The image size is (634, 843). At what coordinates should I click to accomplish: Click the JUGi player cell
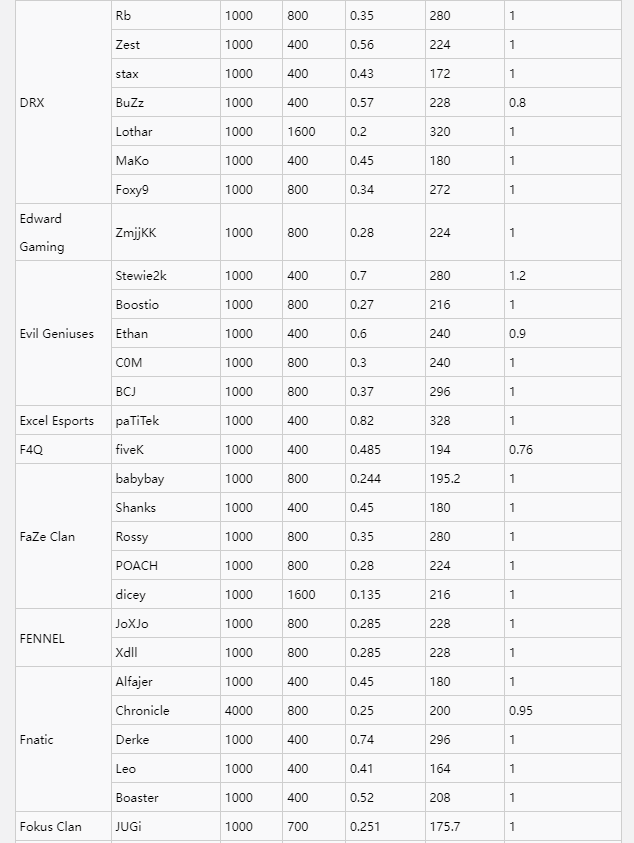click(x=129, y=826)
